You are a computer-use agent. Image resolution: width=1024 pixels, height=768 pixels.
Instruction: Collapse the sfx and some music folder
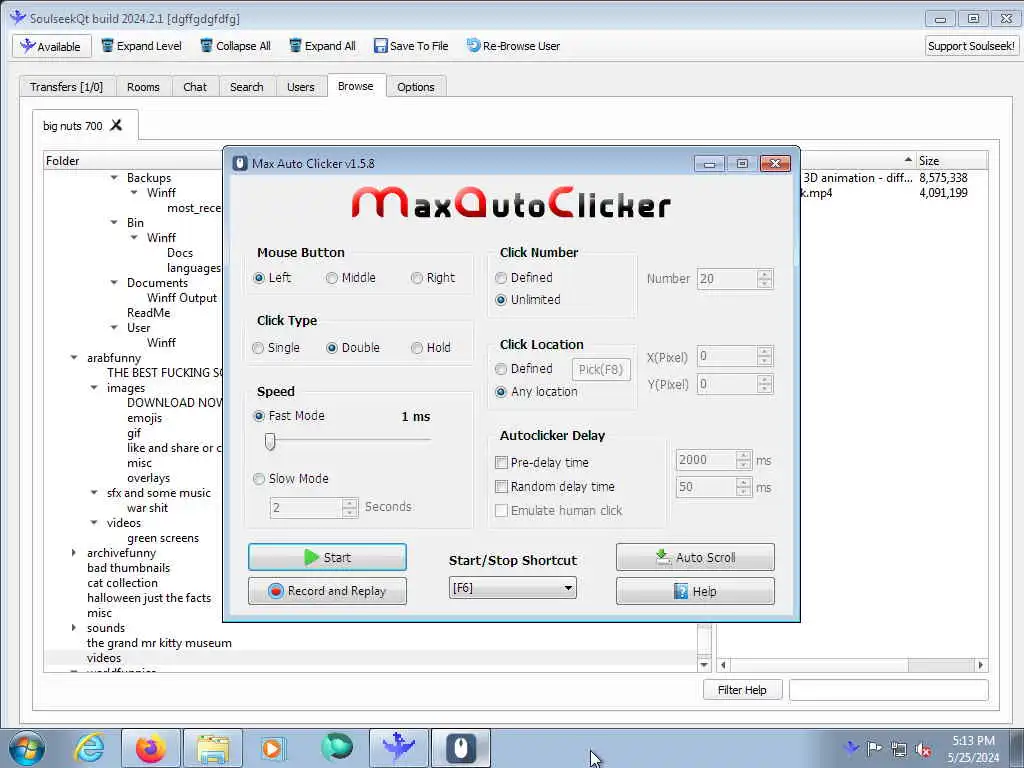[94, 493]
